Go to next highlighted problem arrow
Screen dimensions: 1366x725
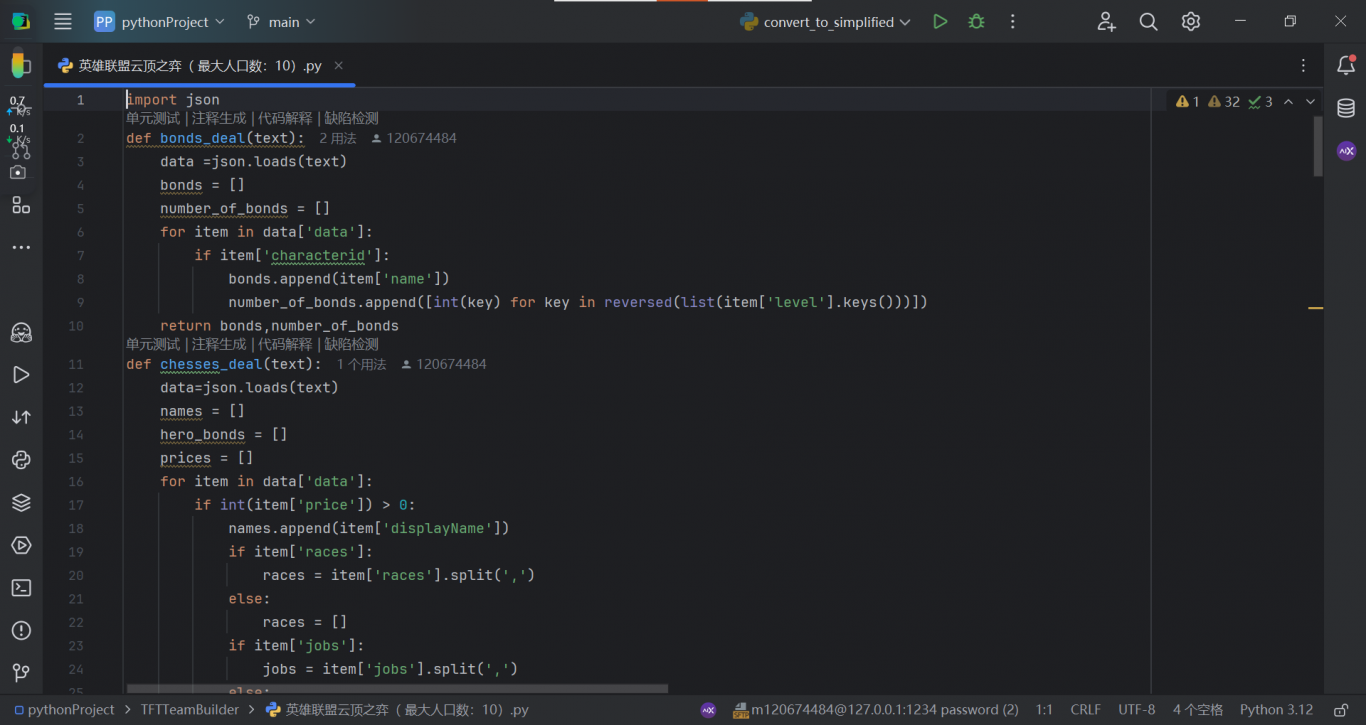1310,101
